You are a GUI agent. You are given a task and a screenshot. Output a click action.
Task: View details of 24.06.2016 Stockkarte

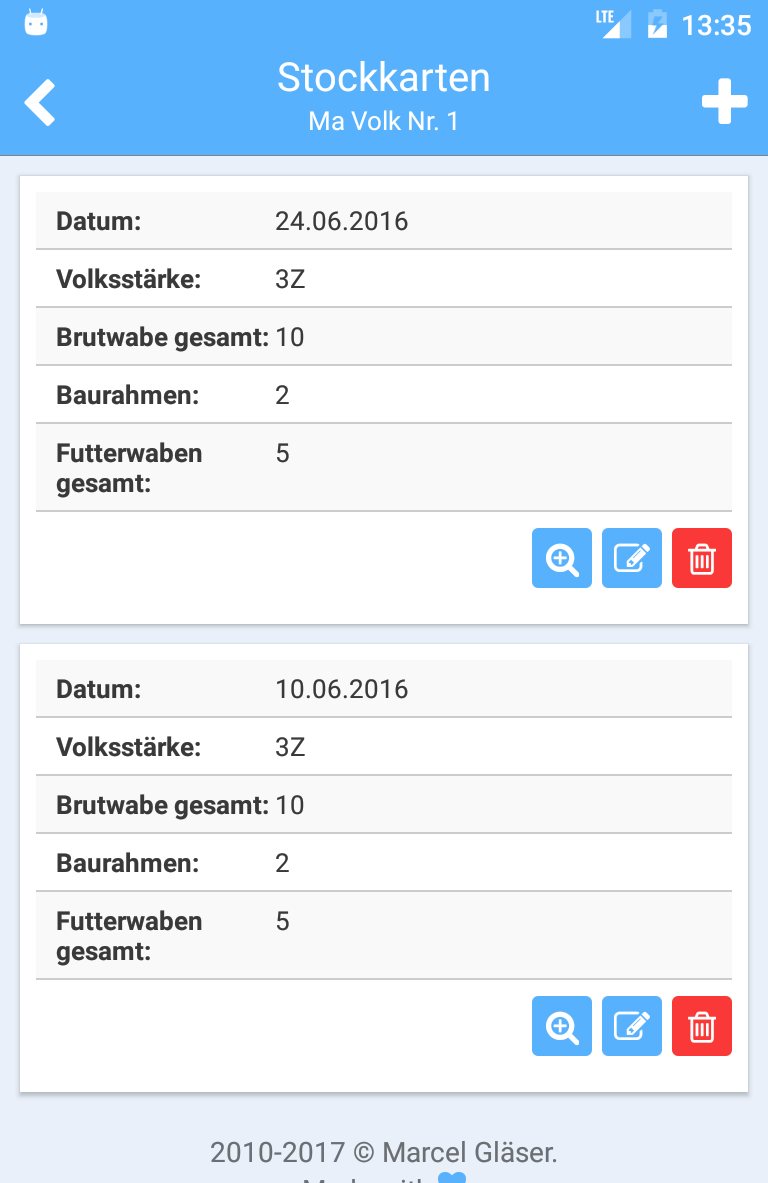coord(562,558)
